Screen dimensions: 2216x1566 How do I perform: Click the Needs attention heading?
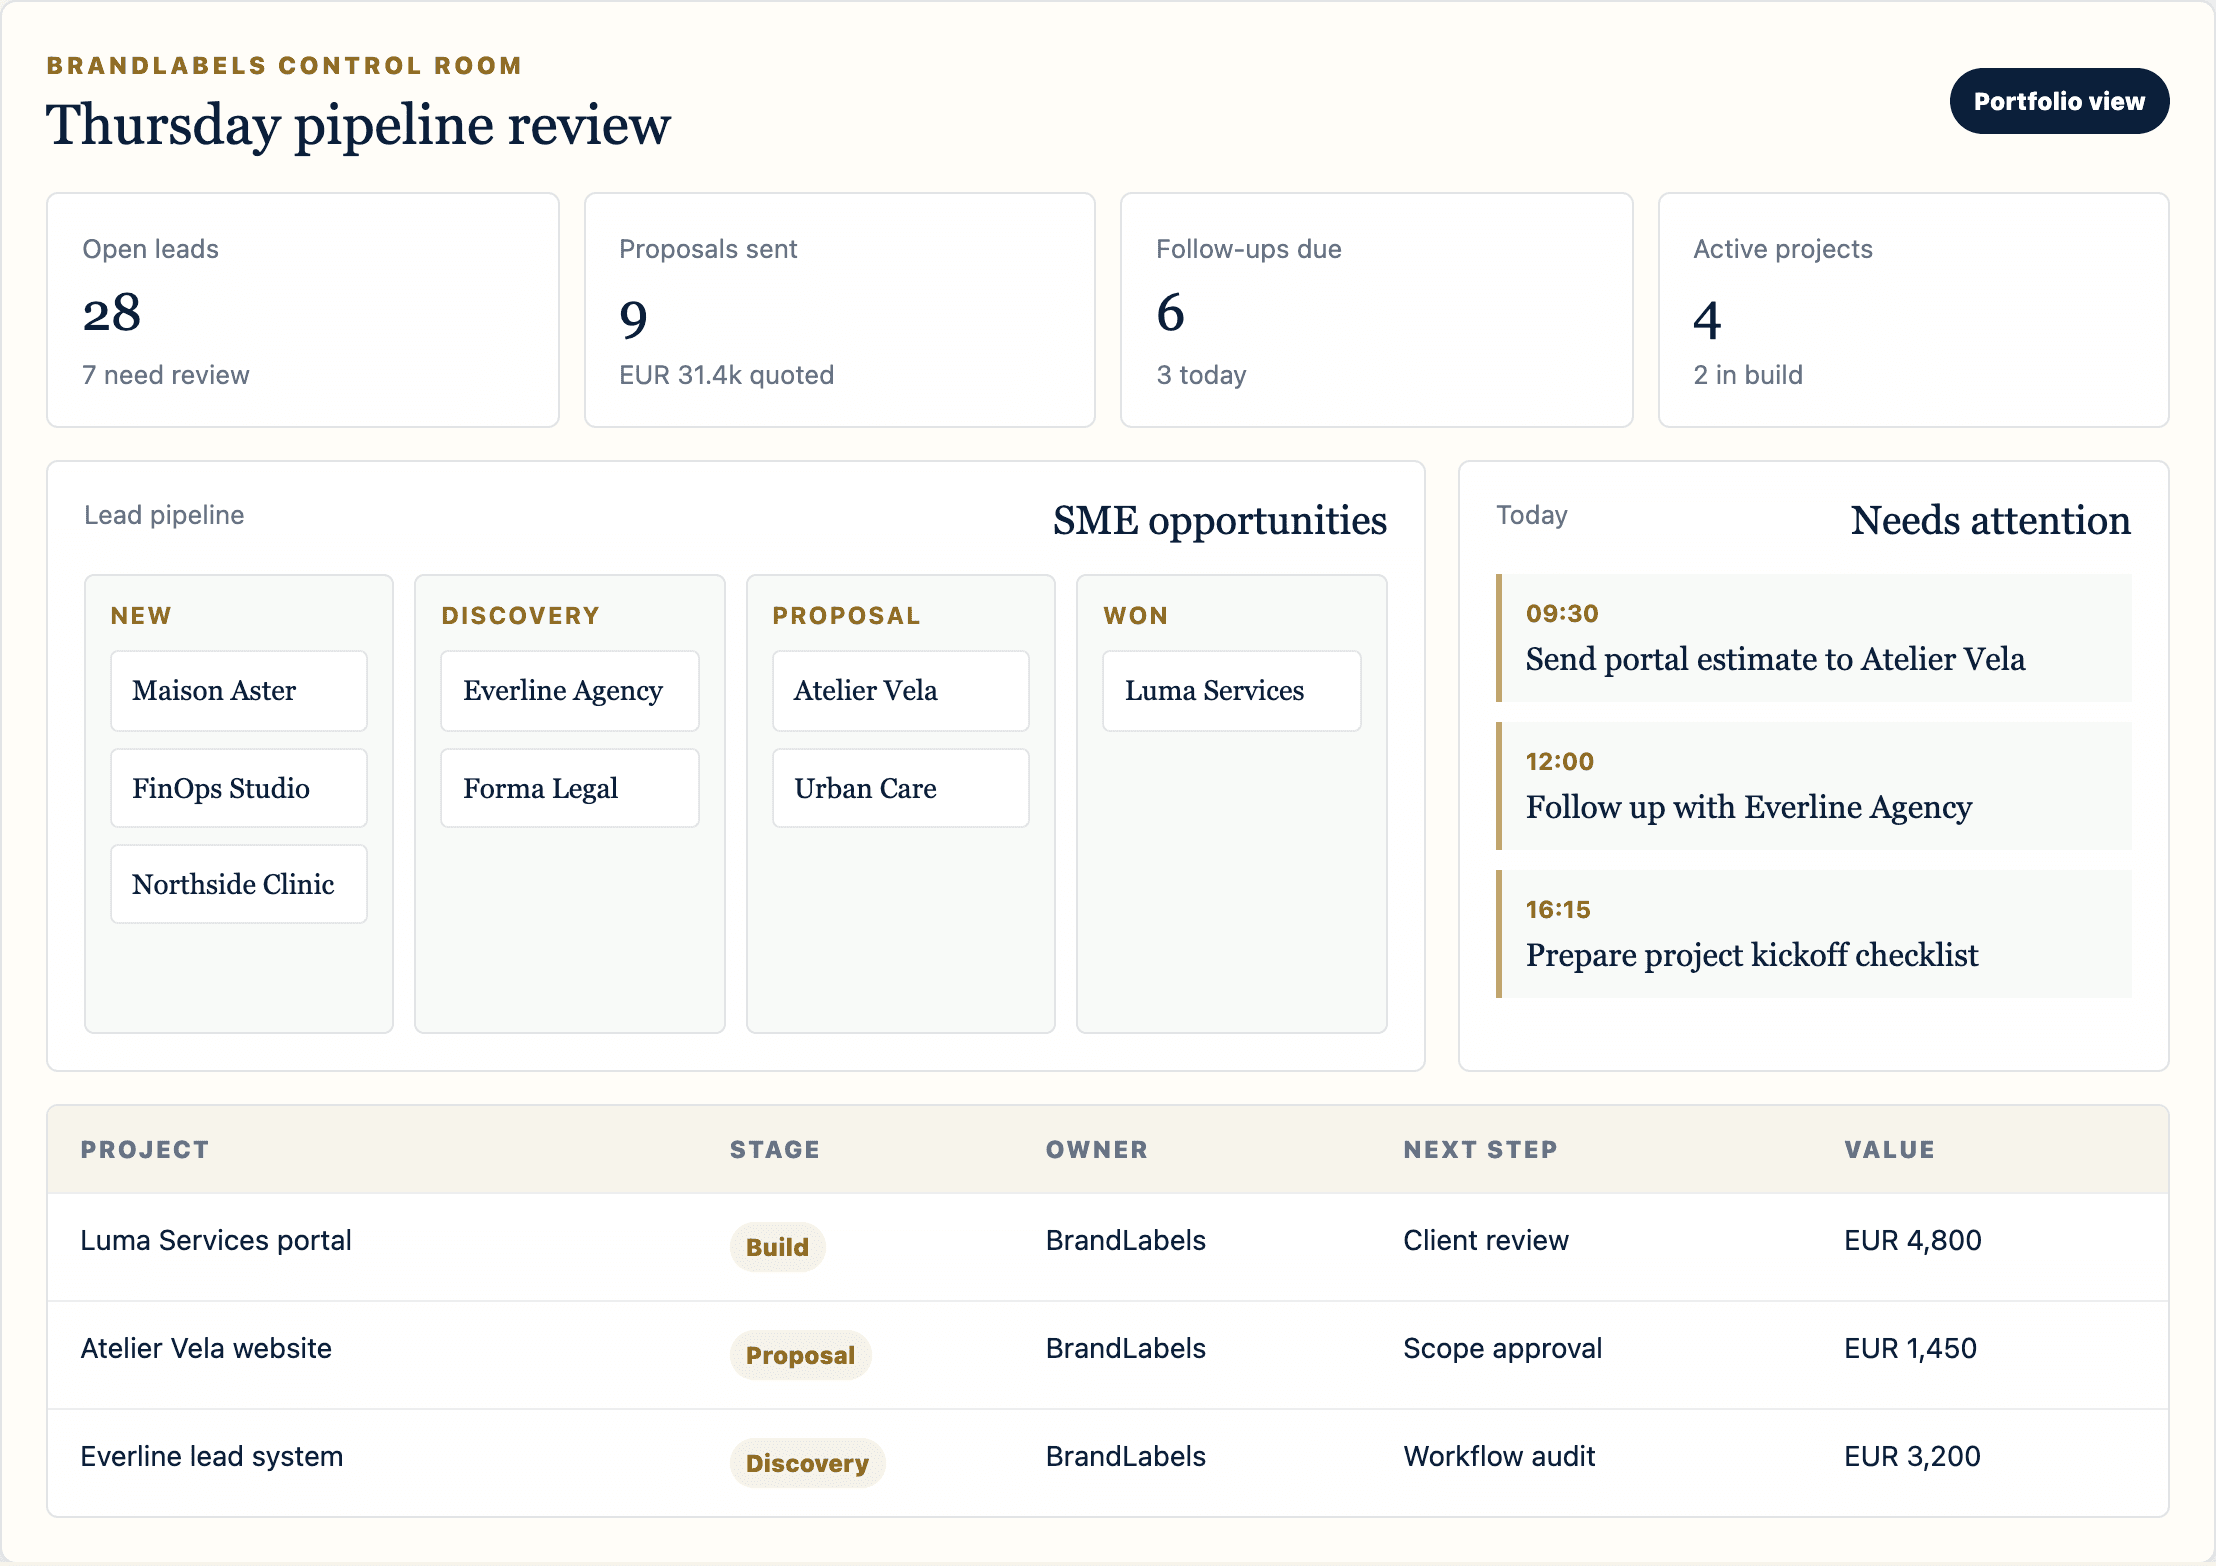1991,521
